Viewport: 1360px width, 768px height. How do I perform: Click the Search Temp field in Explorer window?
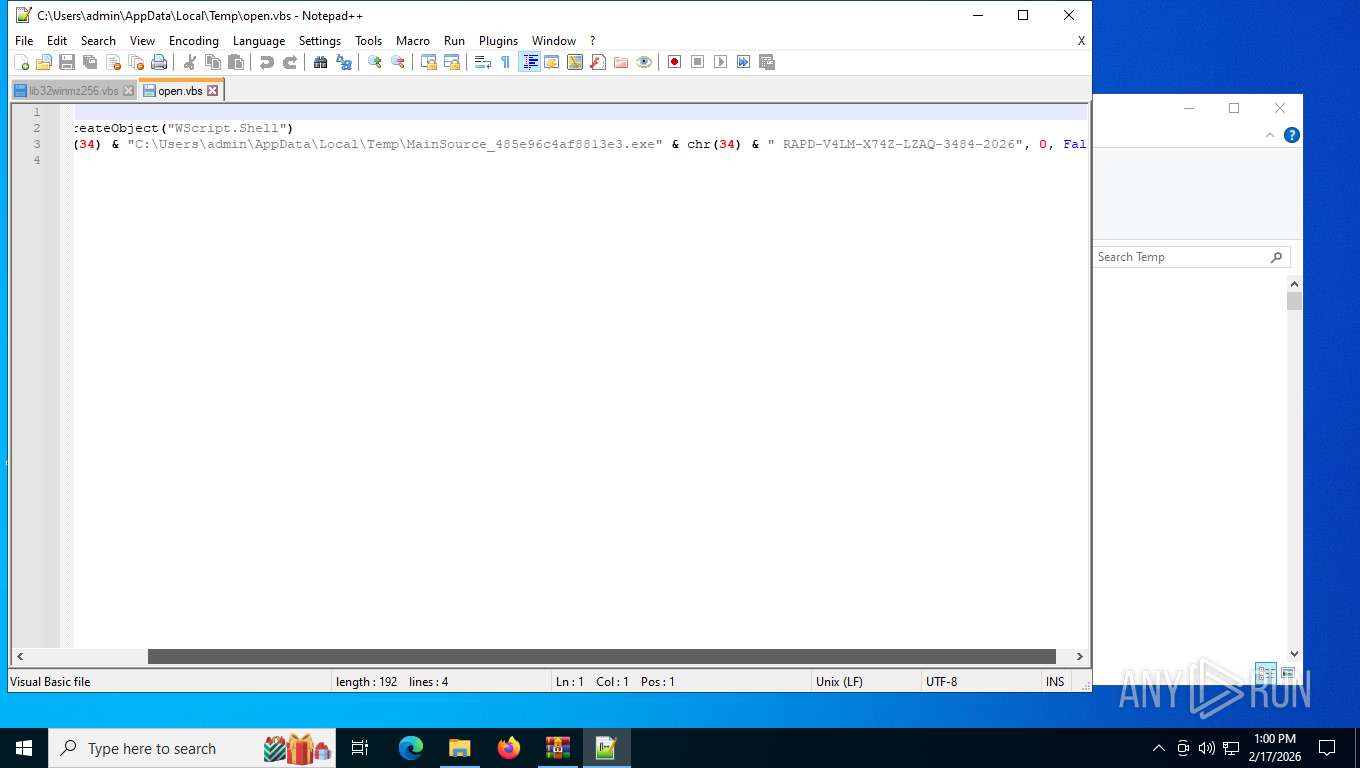1191,257
